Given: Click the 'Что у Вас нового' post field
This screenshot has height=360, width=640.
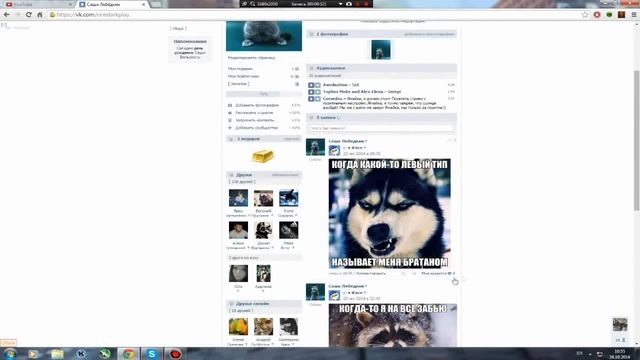Looking at the screenshot, I should point(381,128).
